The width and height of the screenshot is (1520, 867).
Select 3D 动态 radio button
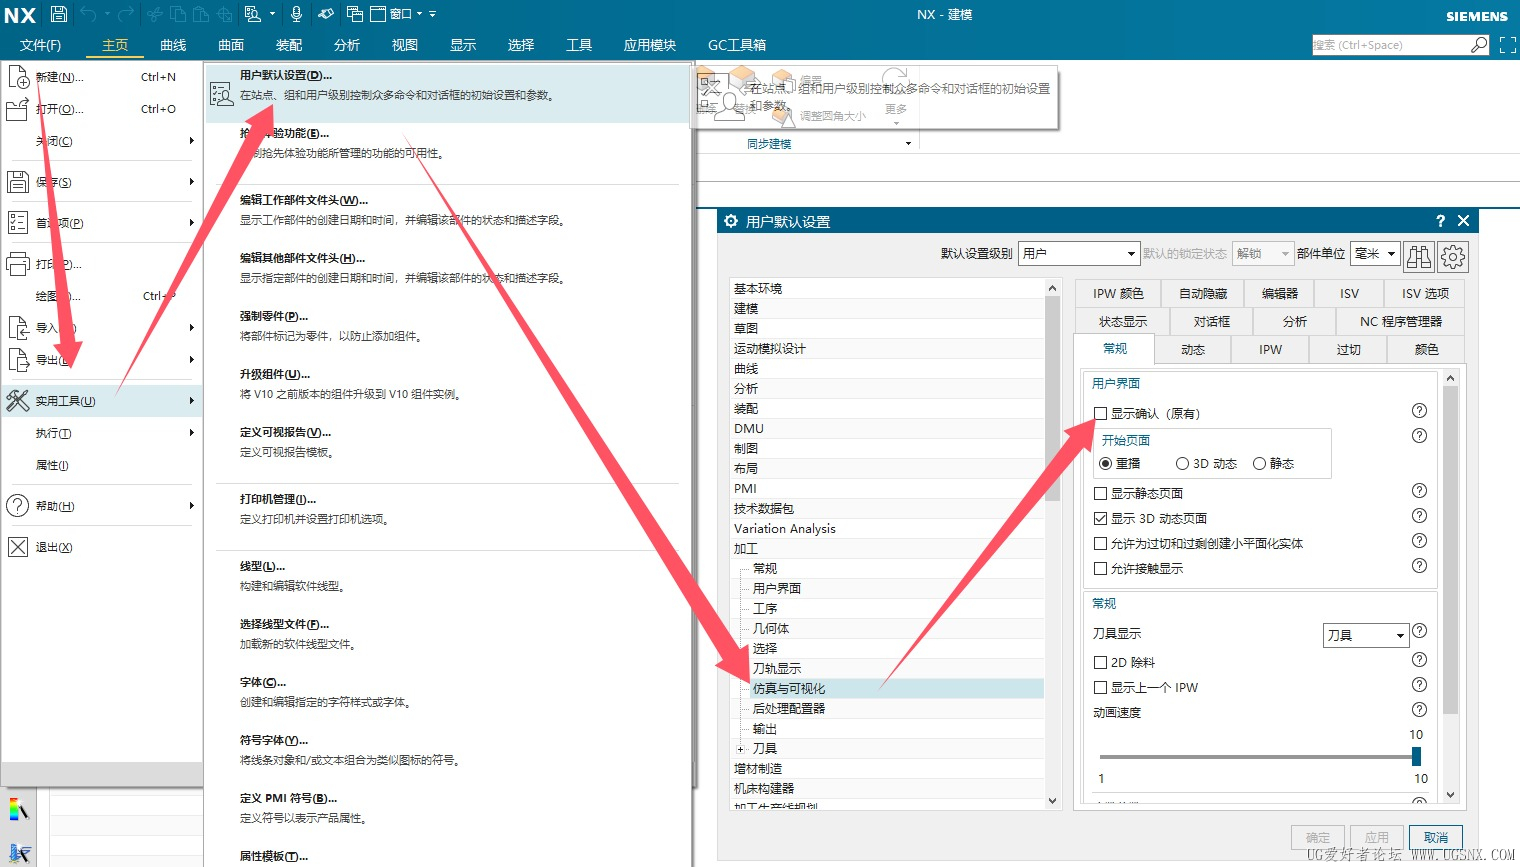tap(1182, 464)
